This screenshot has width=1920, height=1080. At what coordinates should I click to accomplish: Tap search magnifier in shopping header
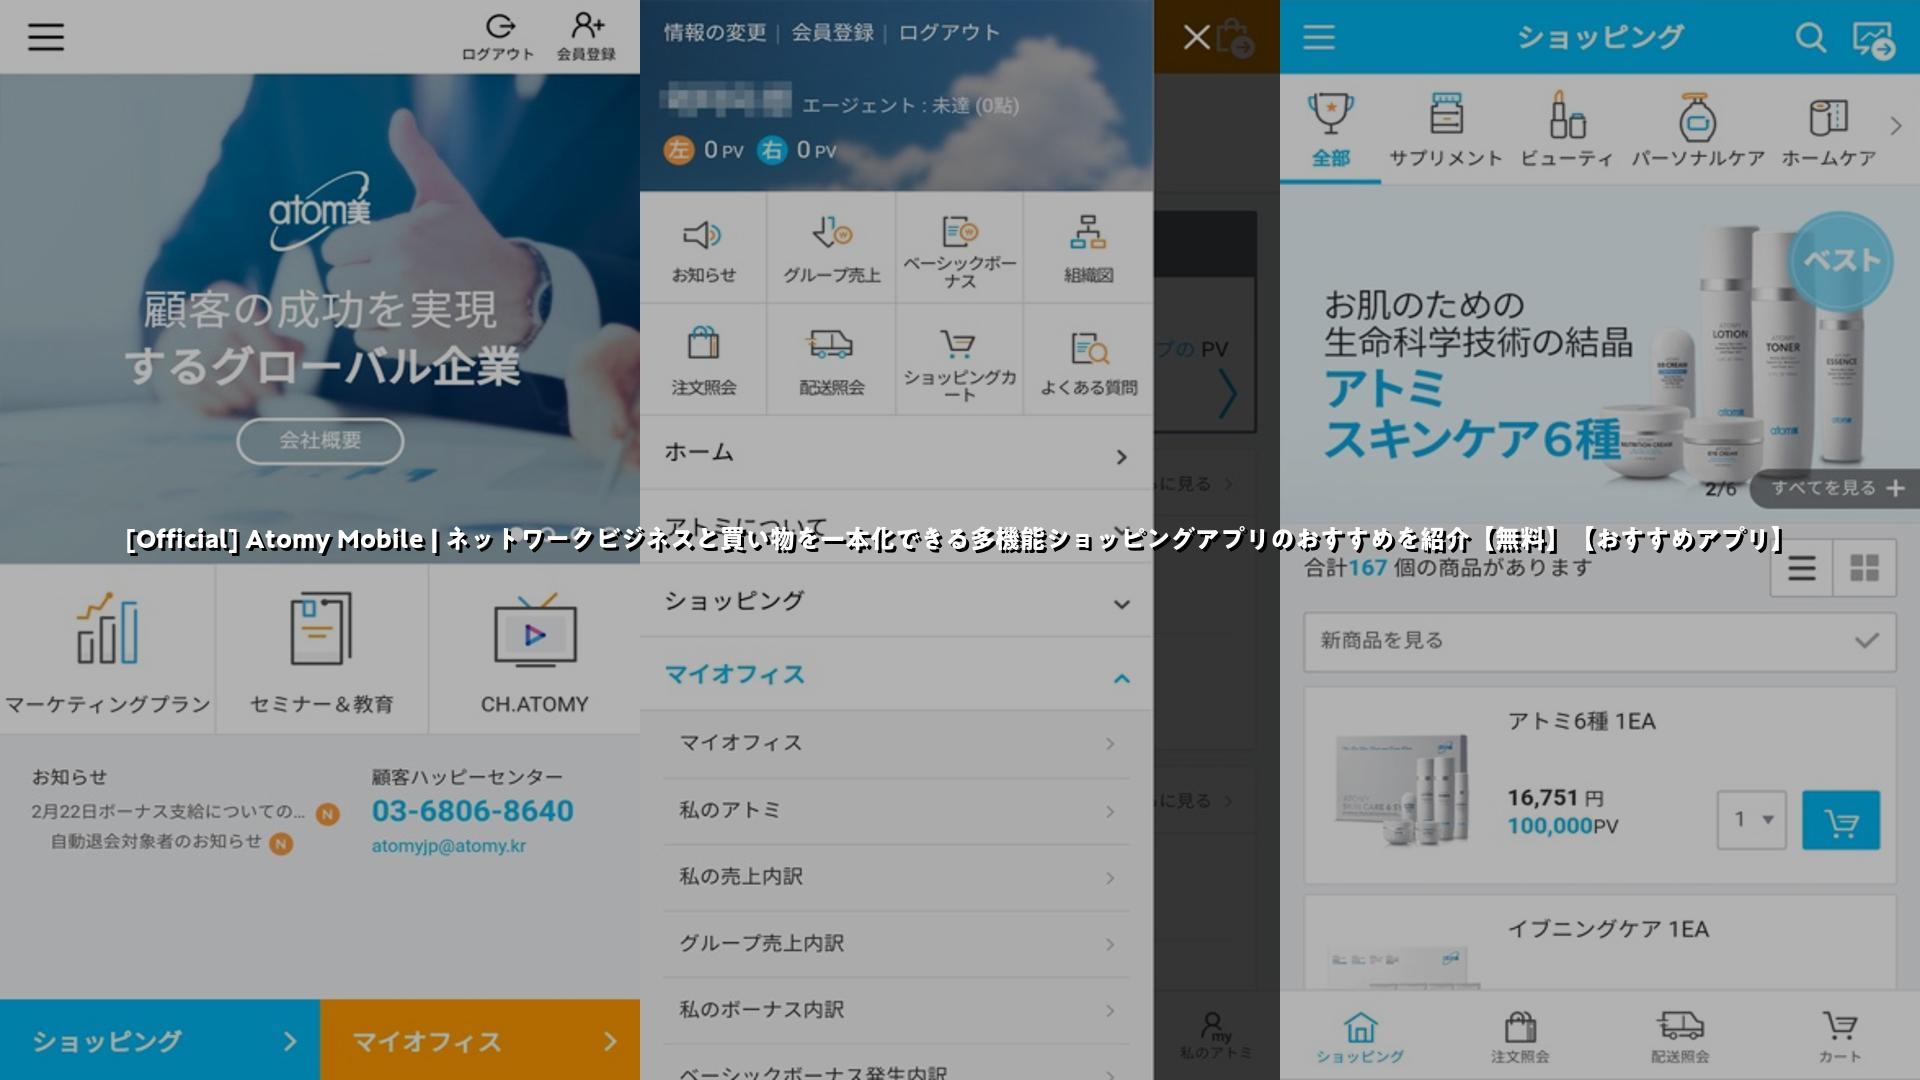[x=1810, y=37]
